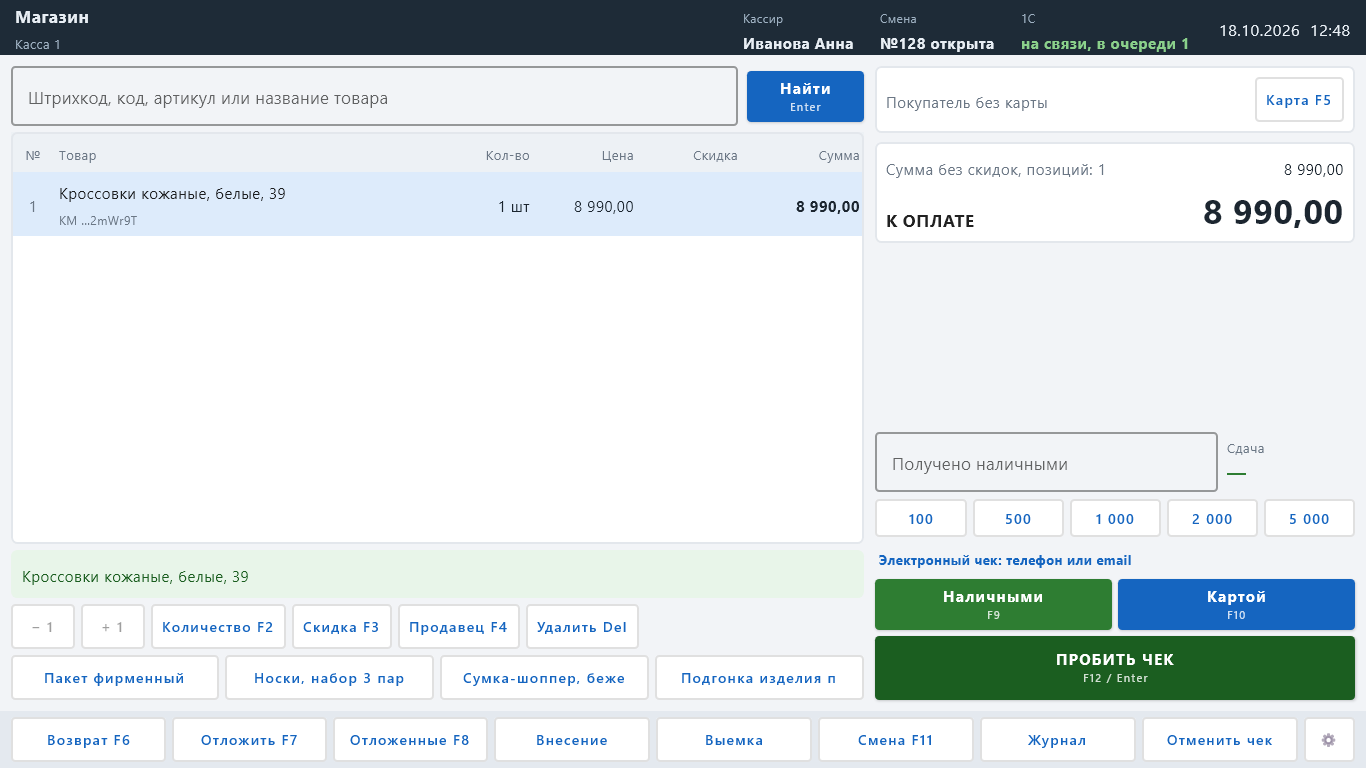Image resolution: width=1366 pixels, height=768 pixels.
Task: Choose Наличными payment method
Action: [993, 604]
